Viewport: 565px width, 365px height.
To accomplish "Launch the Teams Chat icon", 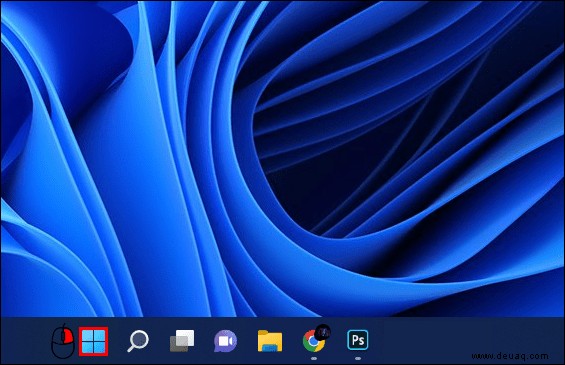I will tap(226, 341).
